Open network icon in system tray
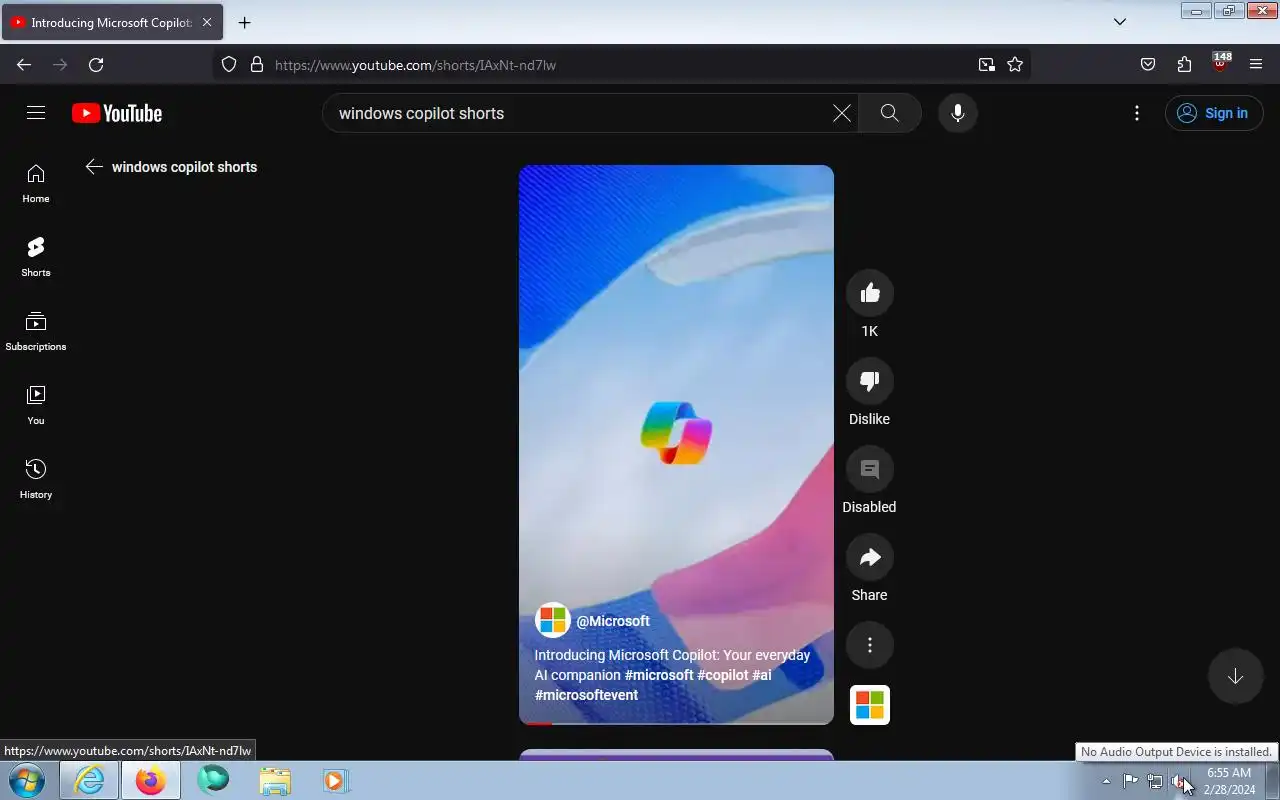The width and height of the screenshot is (1280, 800). (1155, 781)
